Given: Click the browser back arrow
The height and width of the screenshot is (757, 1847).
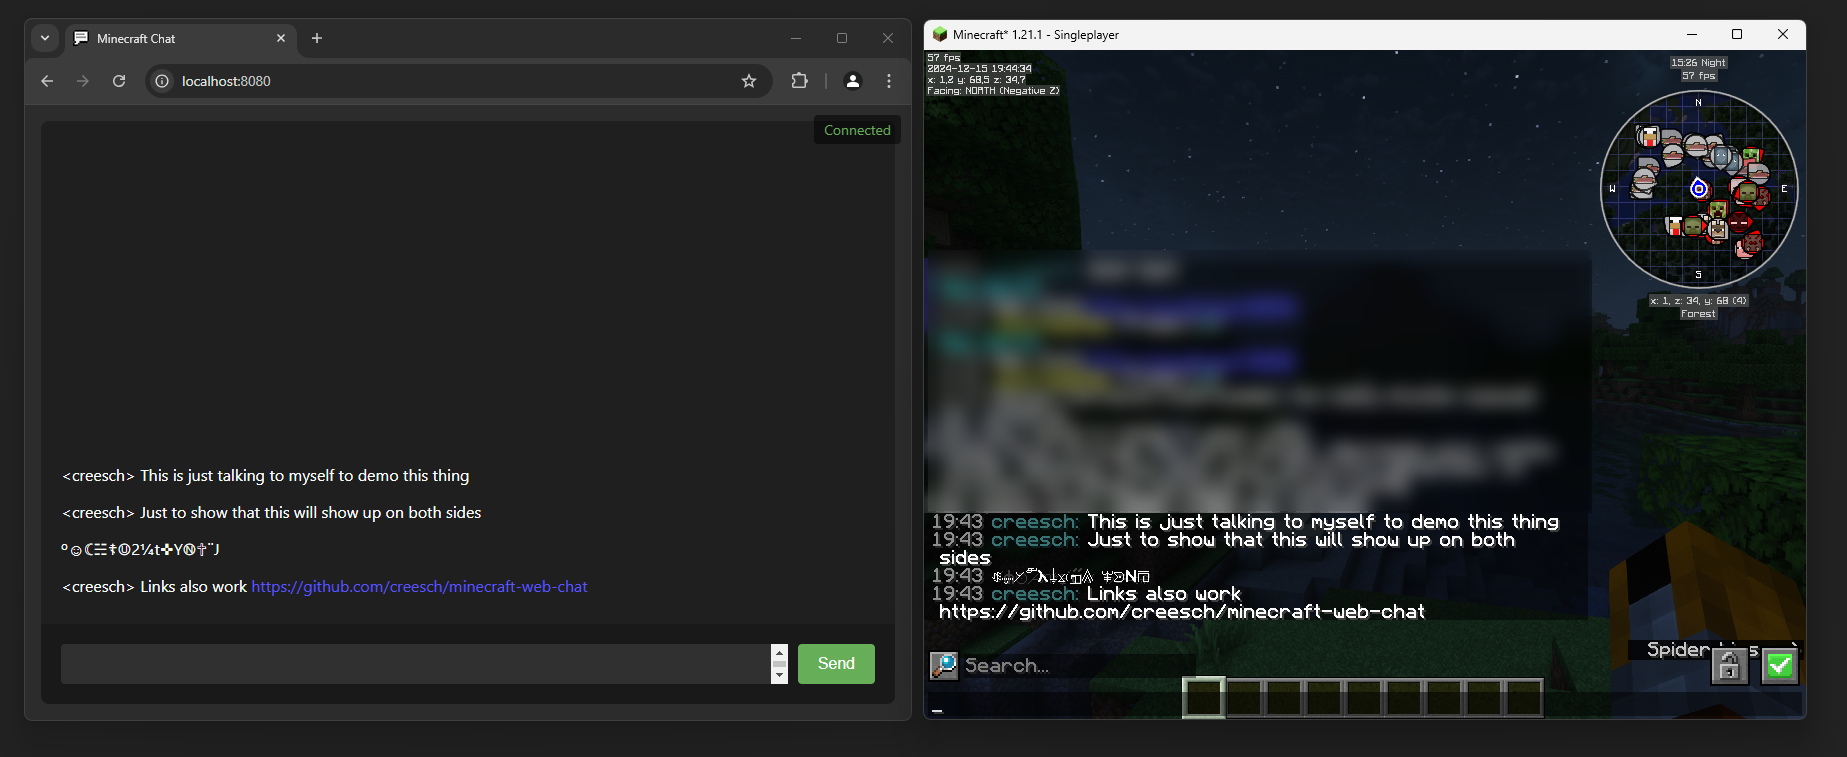Looking at the screenshot, I should click(x=47, y=81).
